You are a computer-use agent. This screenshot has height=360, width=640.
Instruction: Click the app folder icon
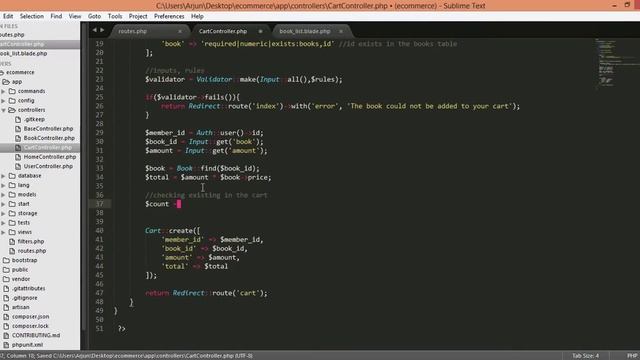[x=6, y=82]
